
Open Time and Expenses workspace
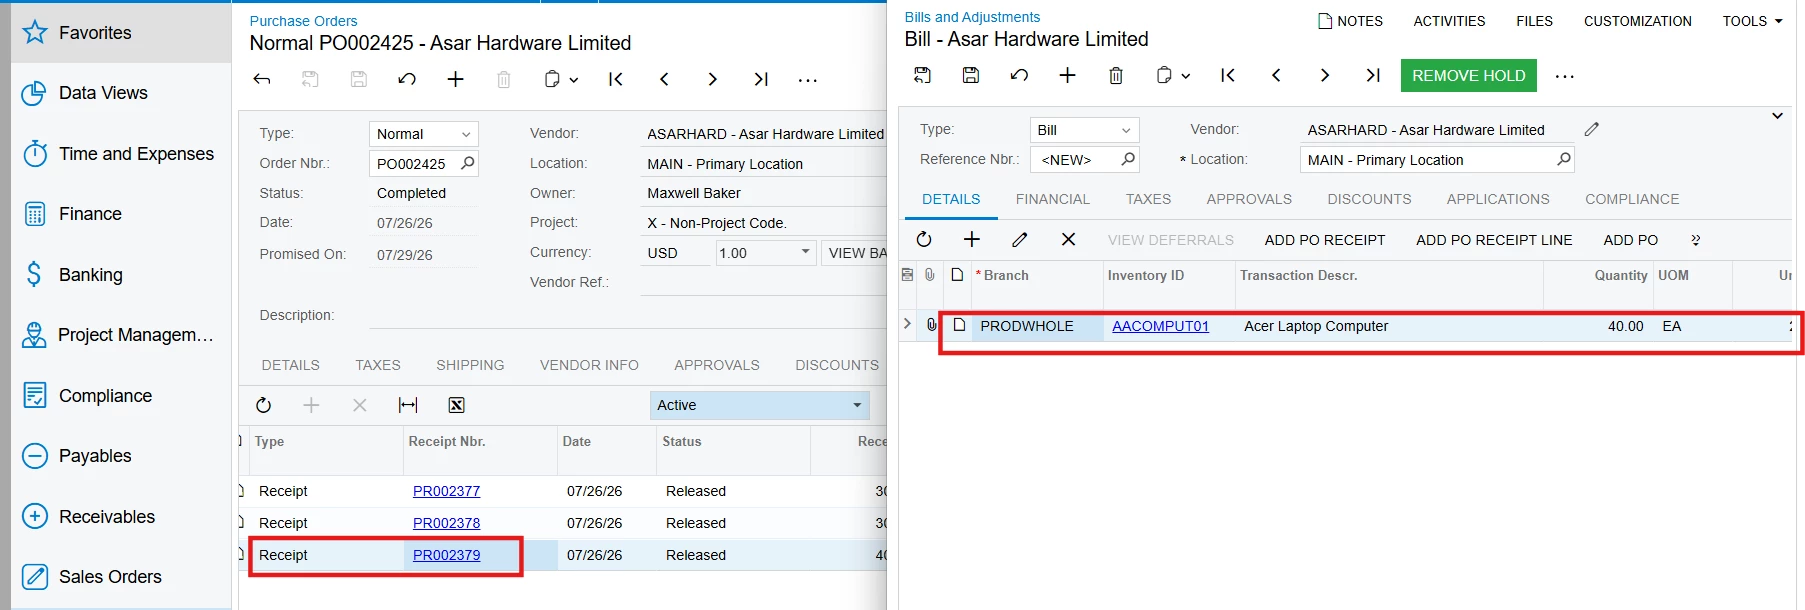(x=120, y=154)
